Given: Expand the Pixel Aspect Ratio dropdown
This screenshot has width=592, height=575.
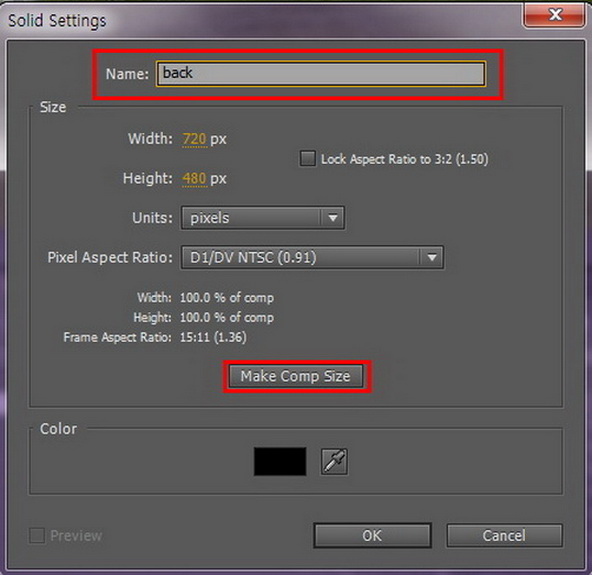Looking at the screenshot, I should 312,257.
